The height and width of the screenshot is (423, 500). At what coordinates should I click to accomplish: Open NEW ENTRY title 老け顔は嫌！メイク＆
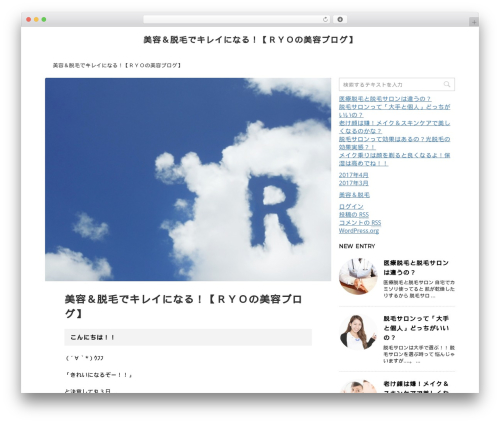416,387
